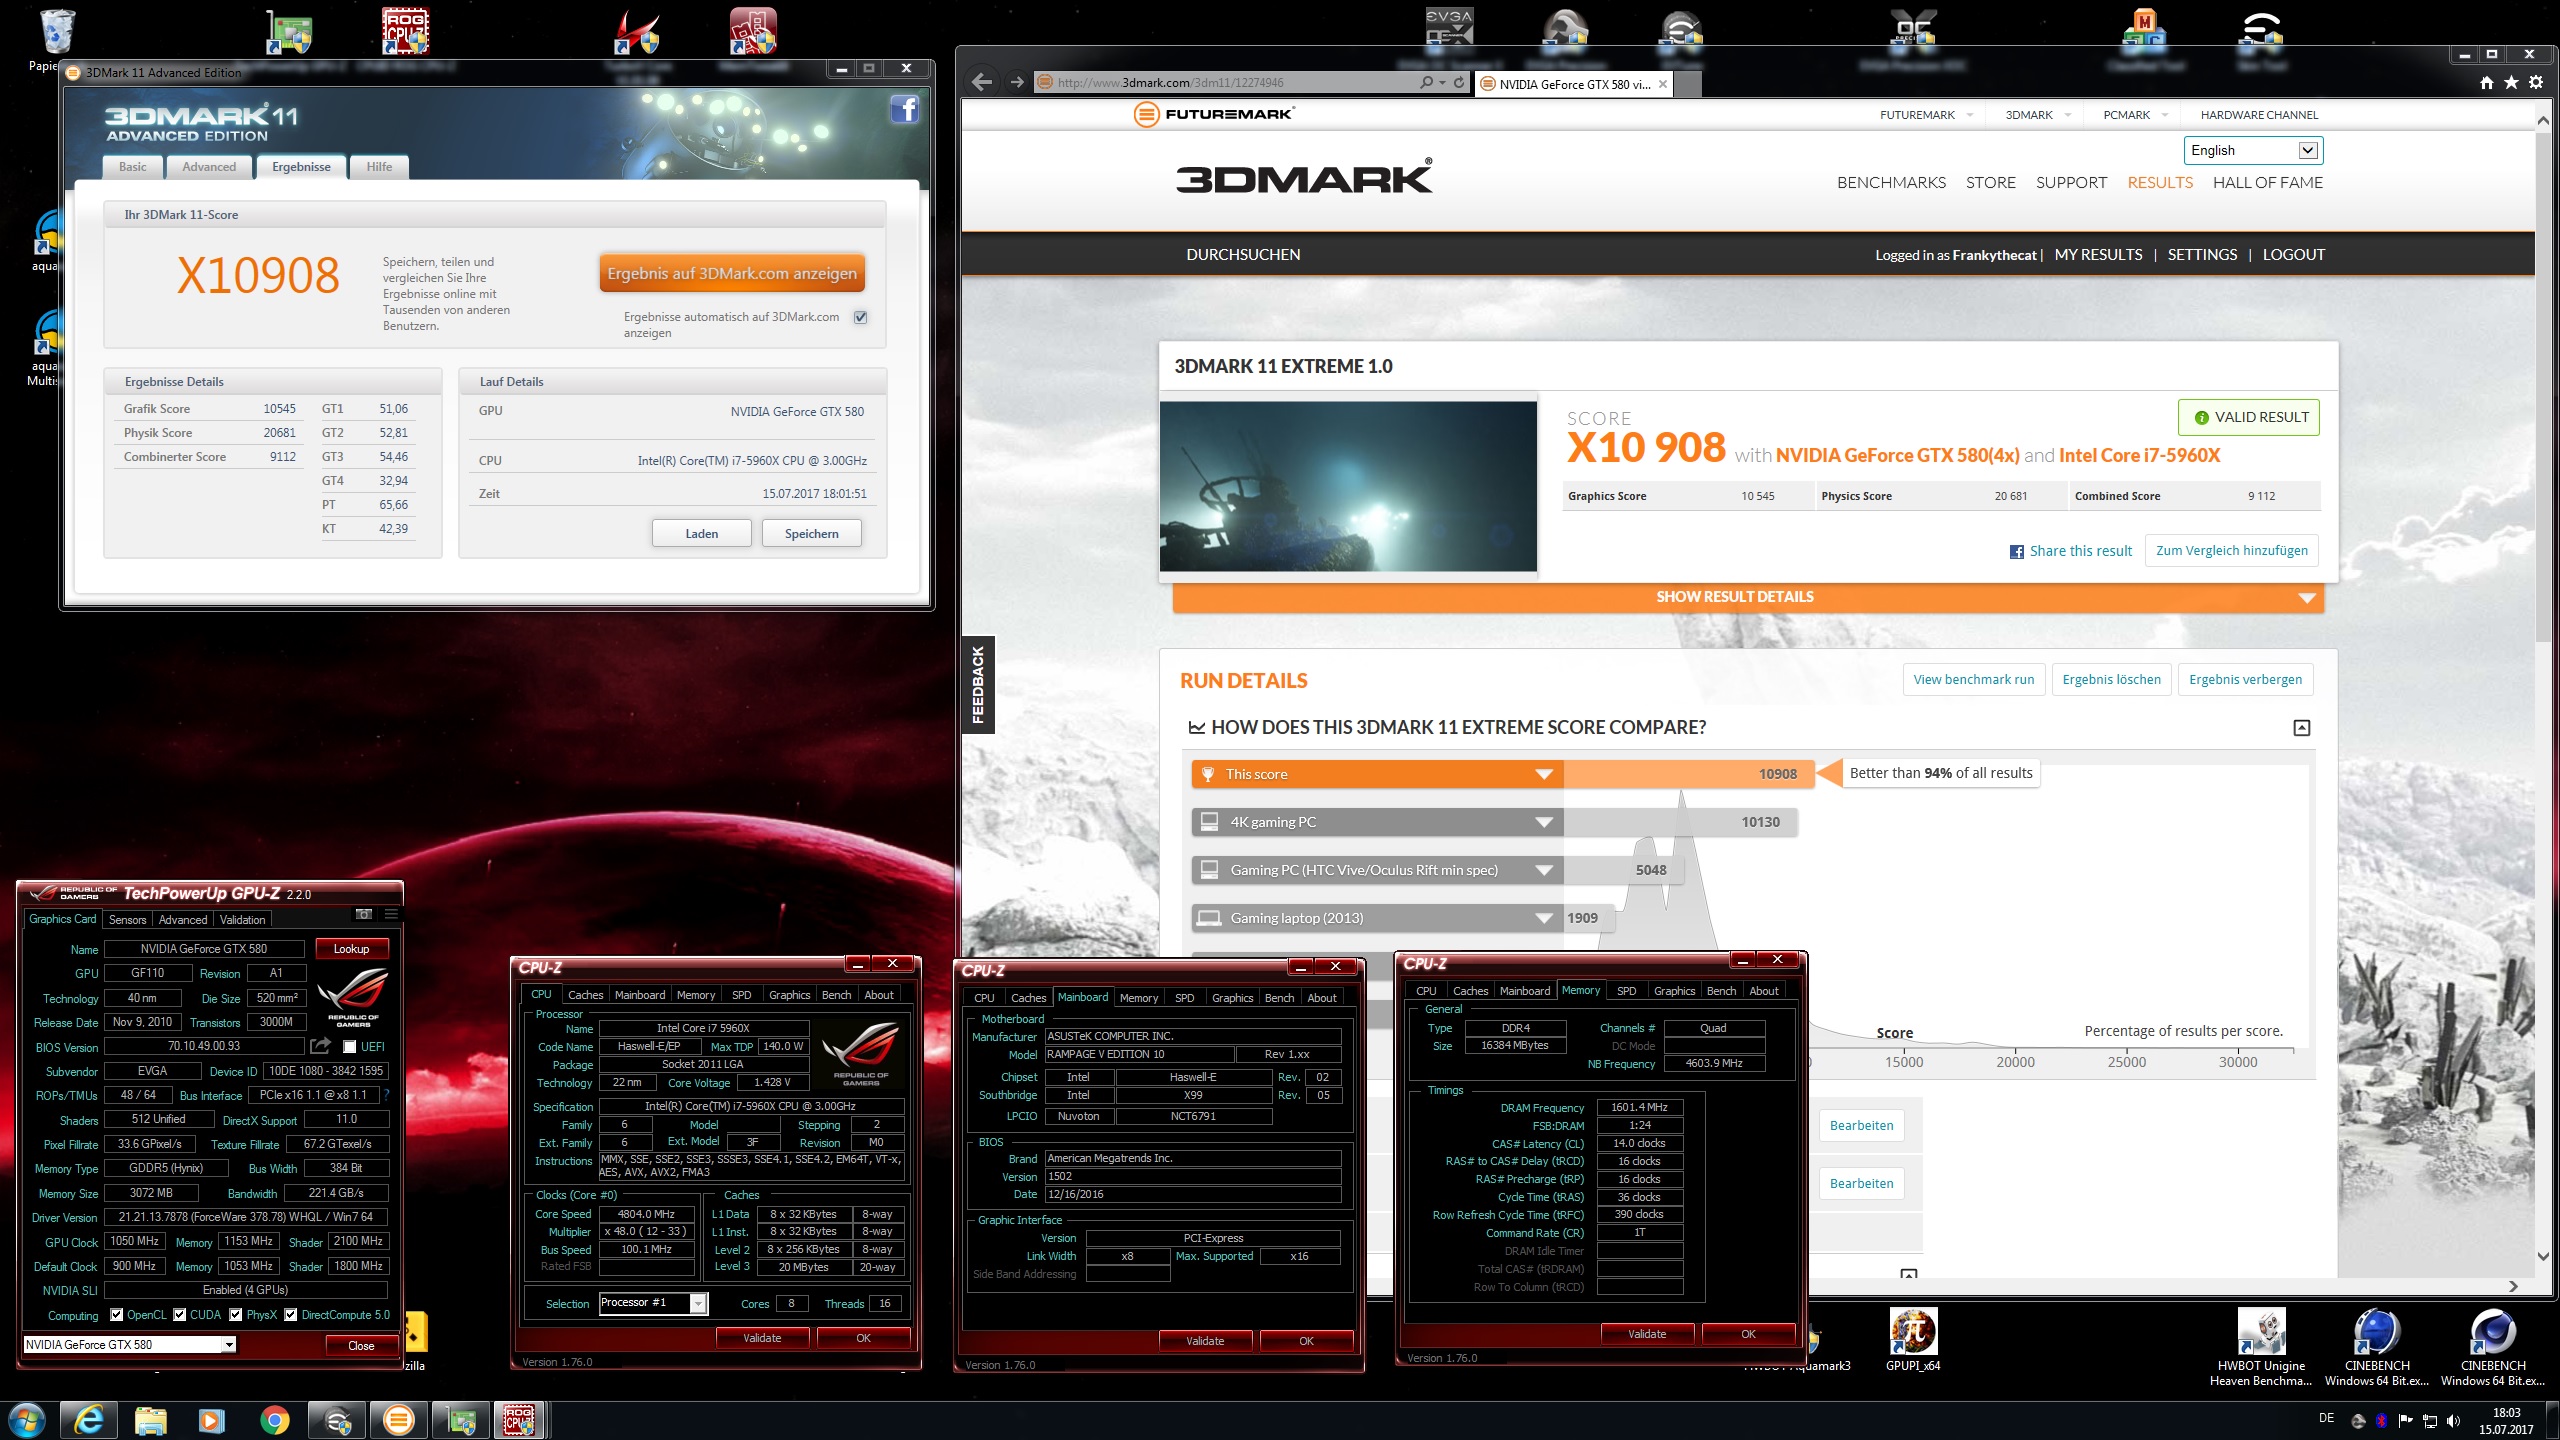Click browser refresh icon in address bar

pos(1459,82)
